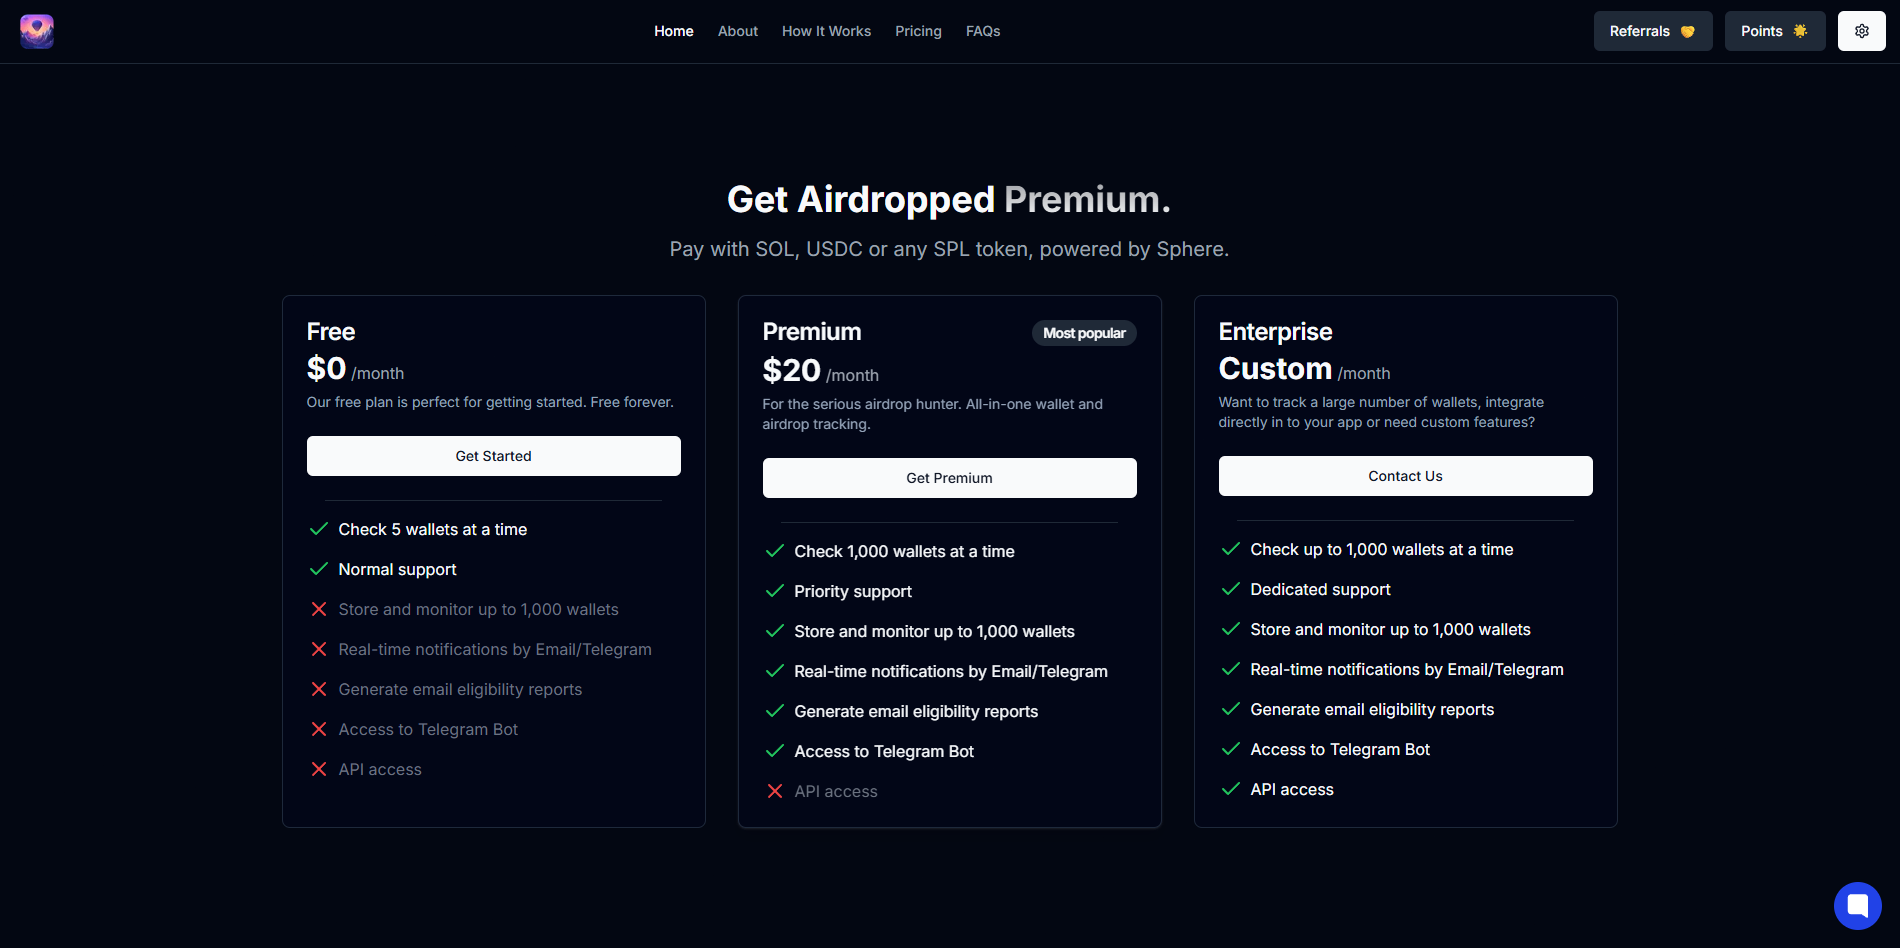
Task: Select the Home navigation item
Action: click(673, 31)
